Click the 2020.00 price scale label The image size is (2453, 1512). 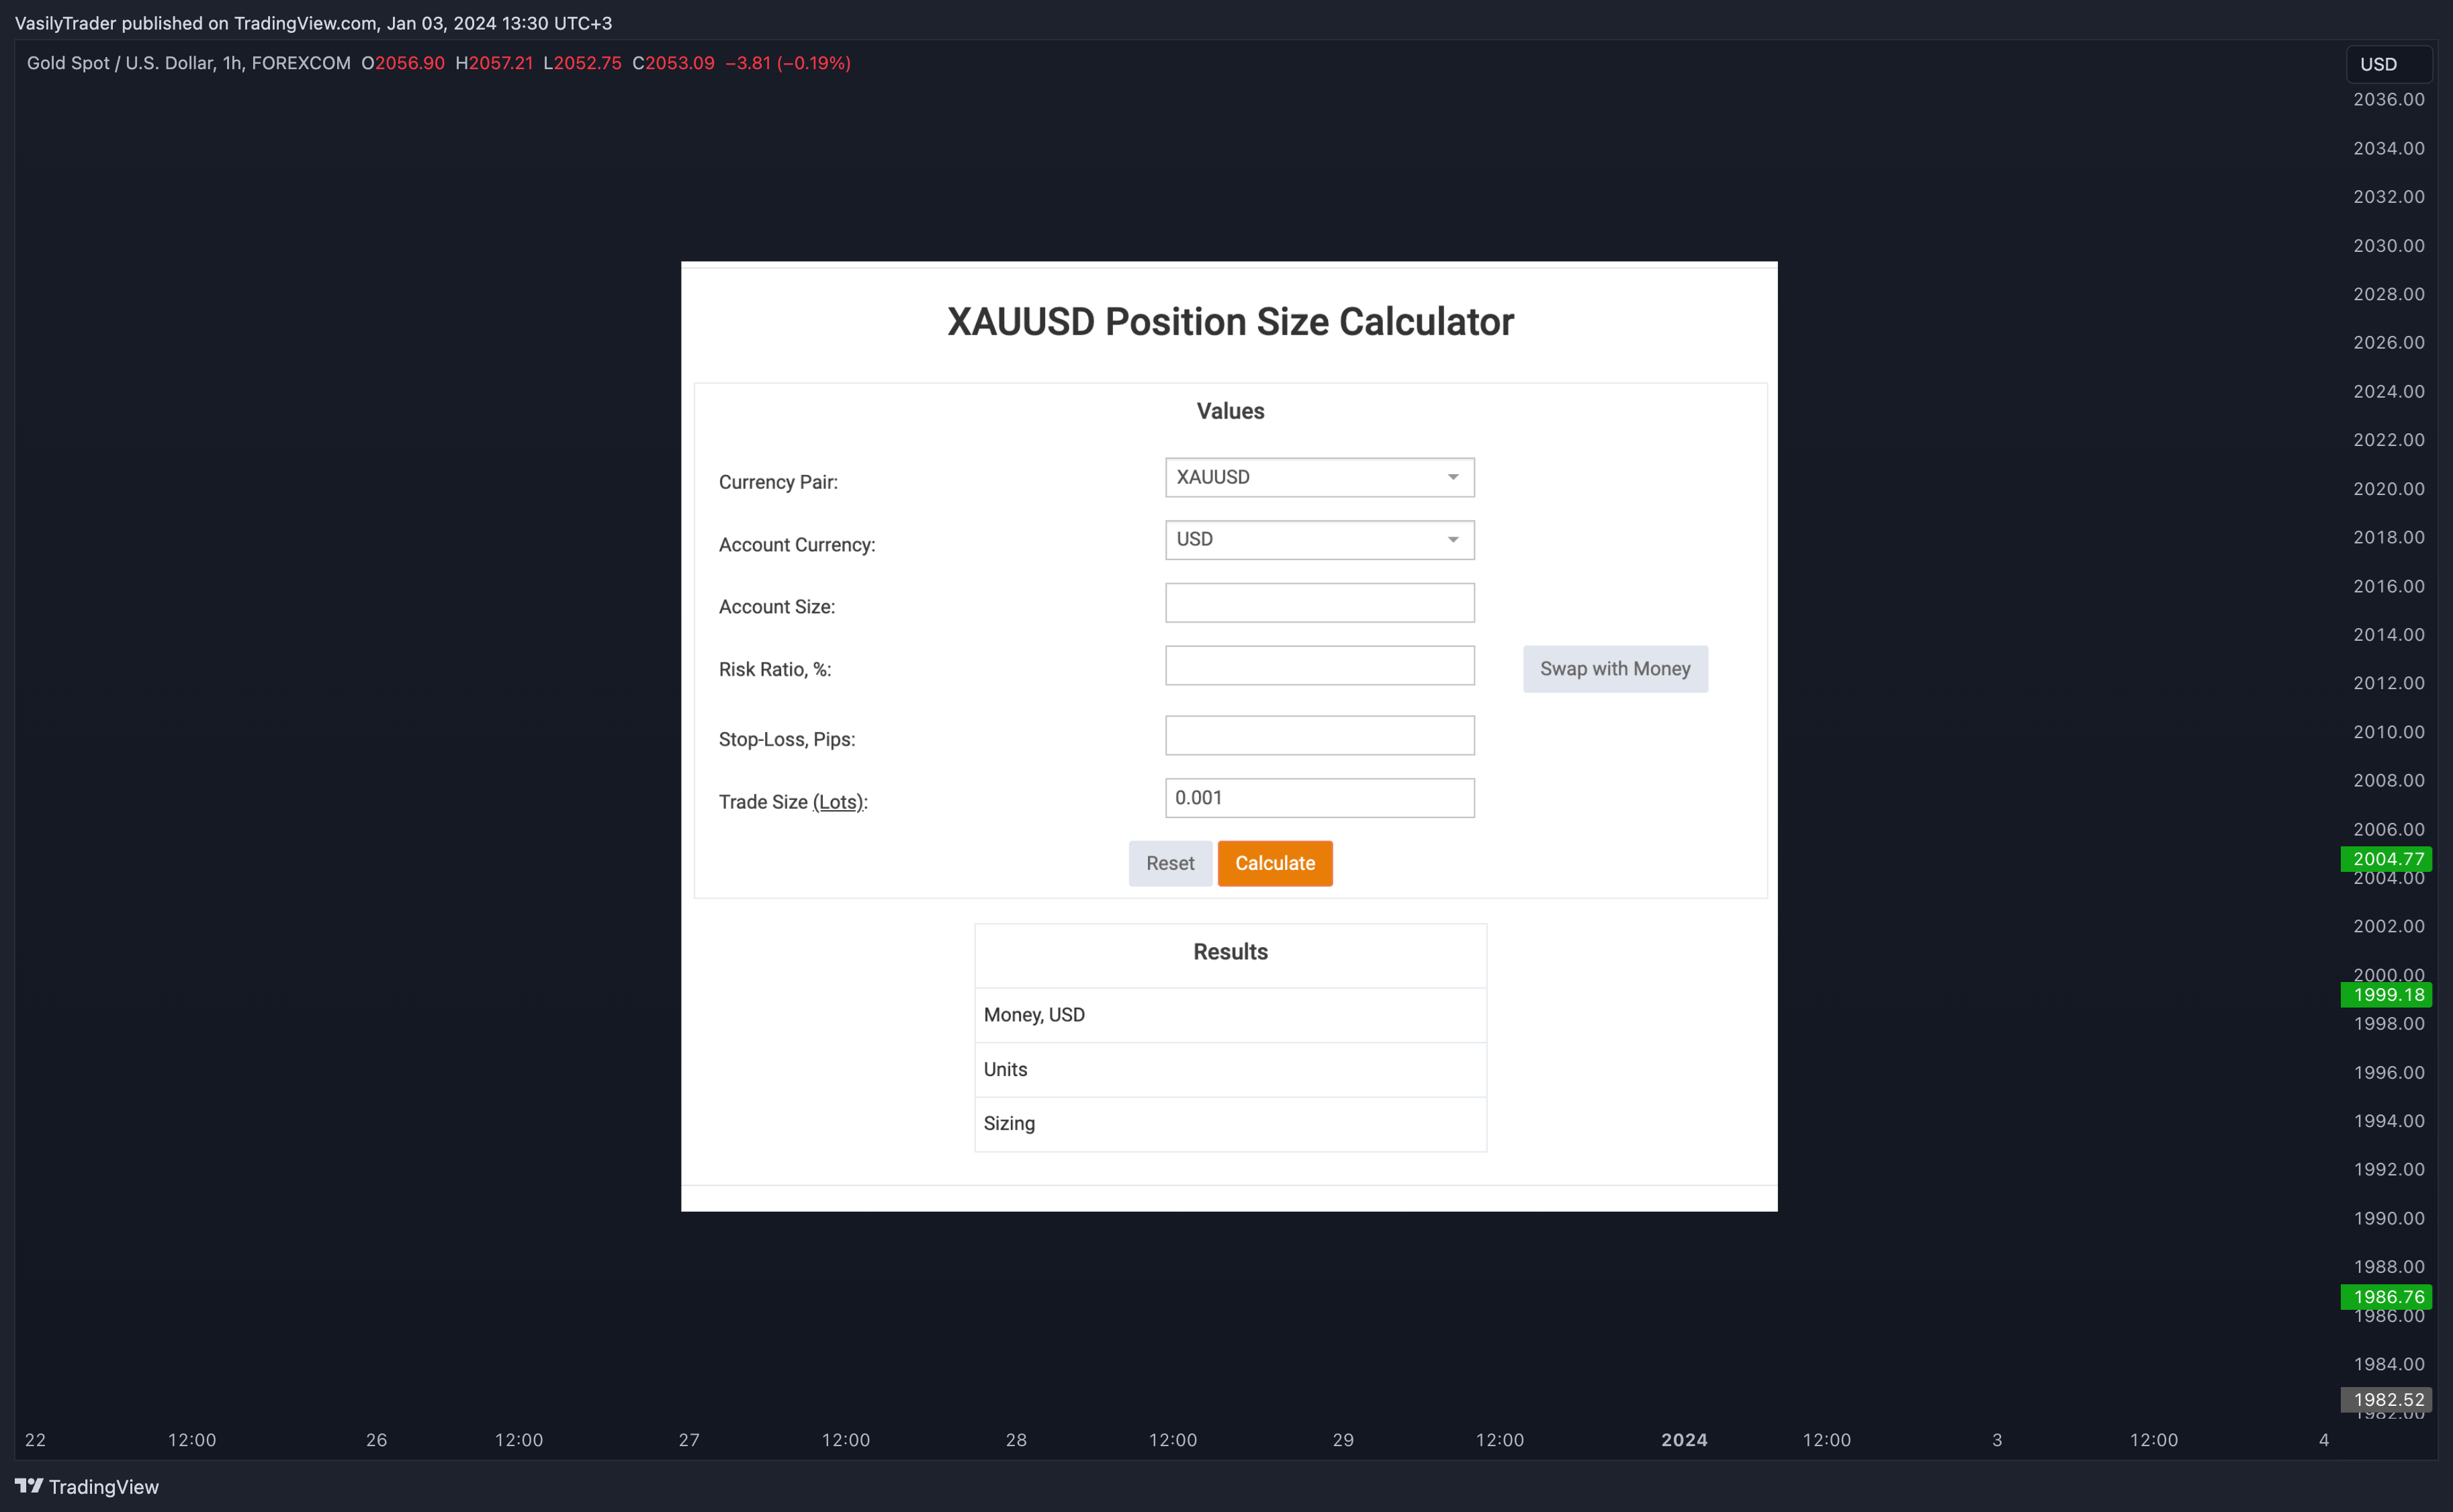tap(2388, 489)
